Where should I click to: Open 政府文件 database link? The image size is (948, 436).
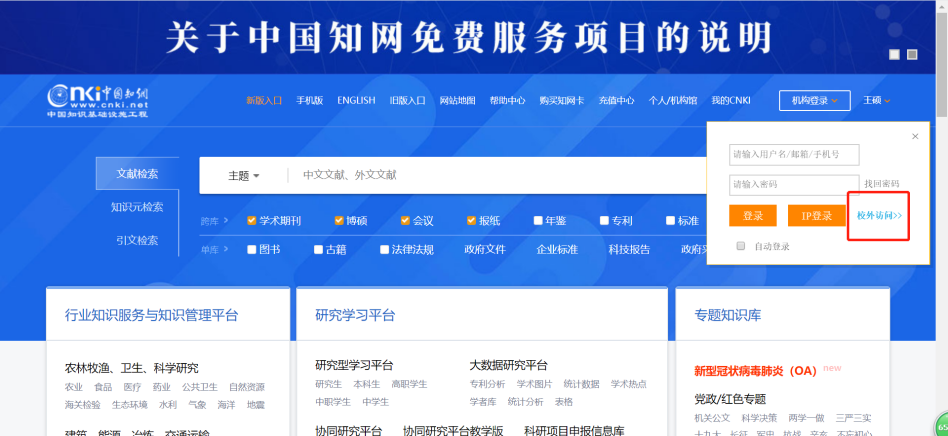pos(485,249)
